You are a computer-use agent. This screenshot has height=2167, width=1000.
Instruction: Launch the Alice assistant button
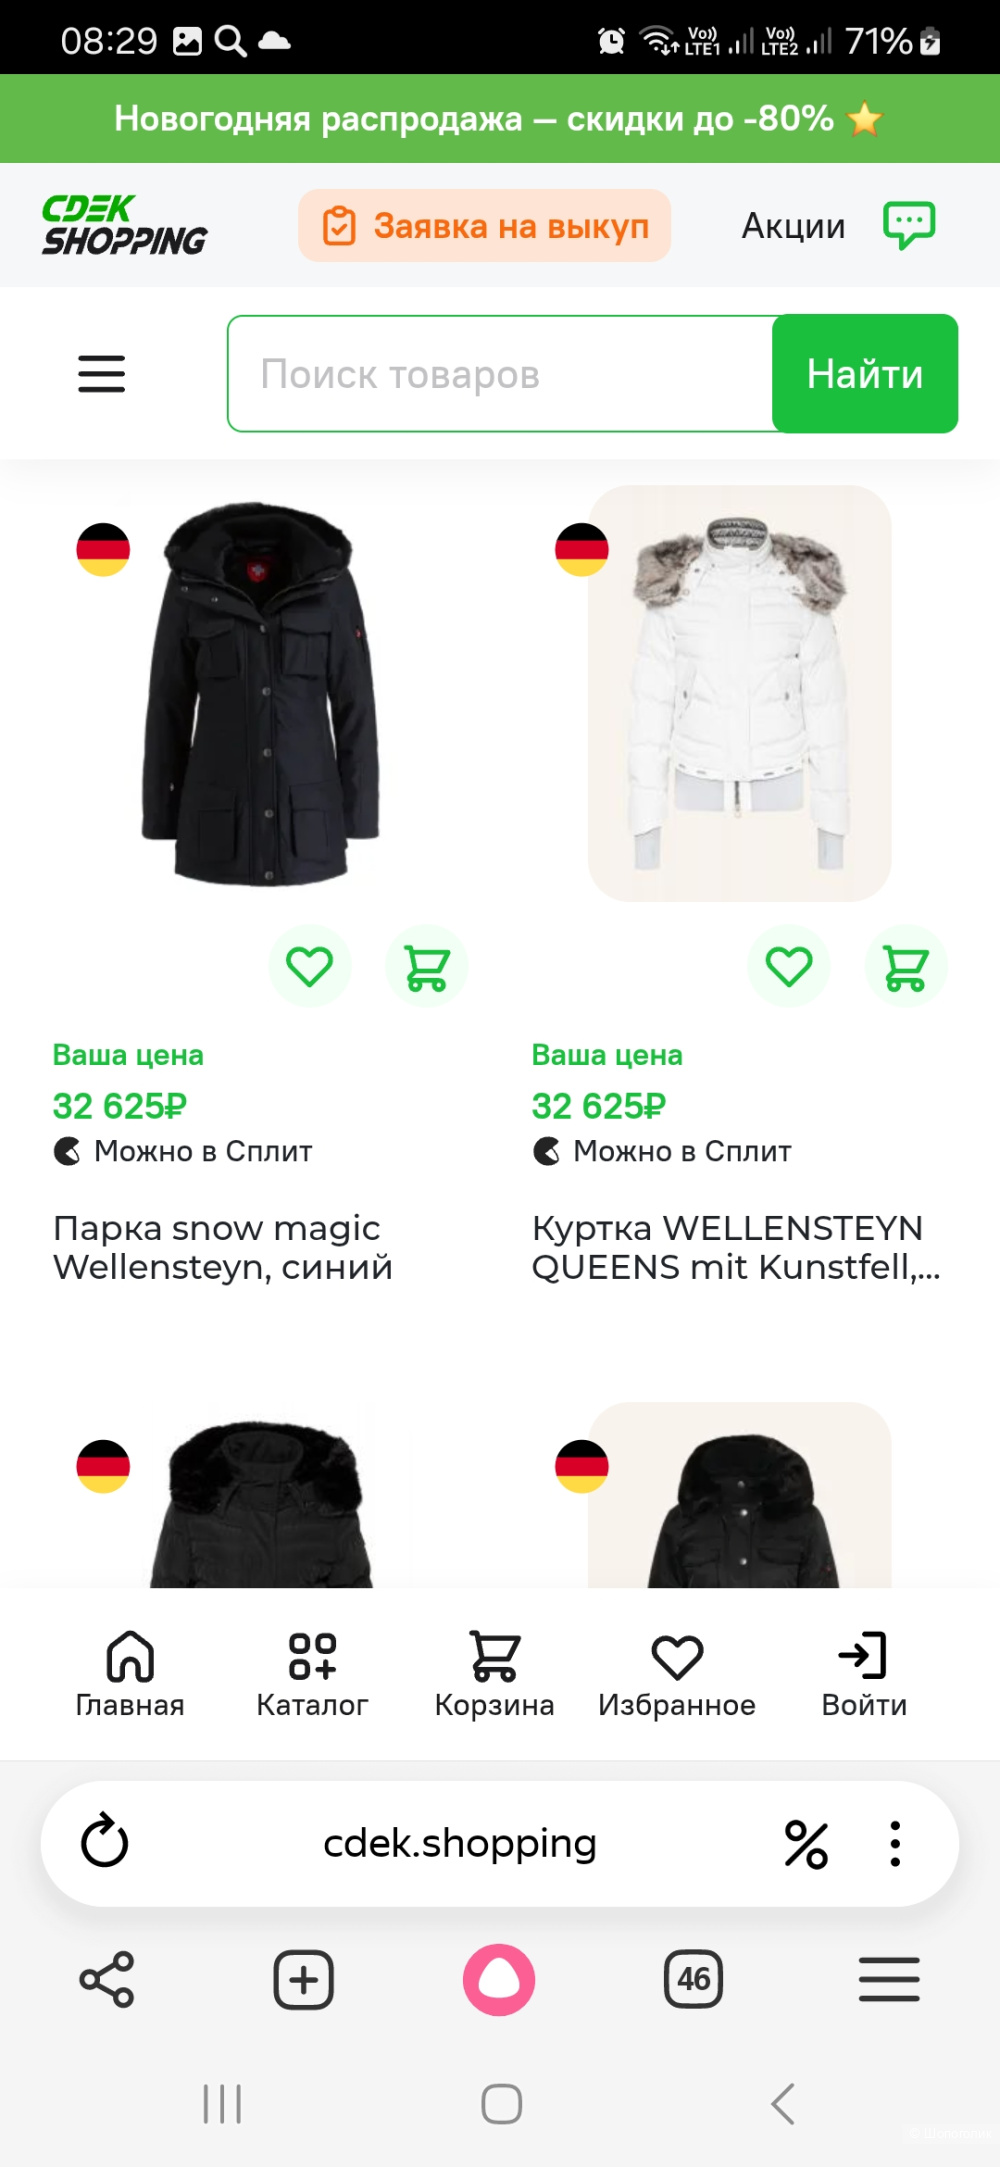point(499,1979)
